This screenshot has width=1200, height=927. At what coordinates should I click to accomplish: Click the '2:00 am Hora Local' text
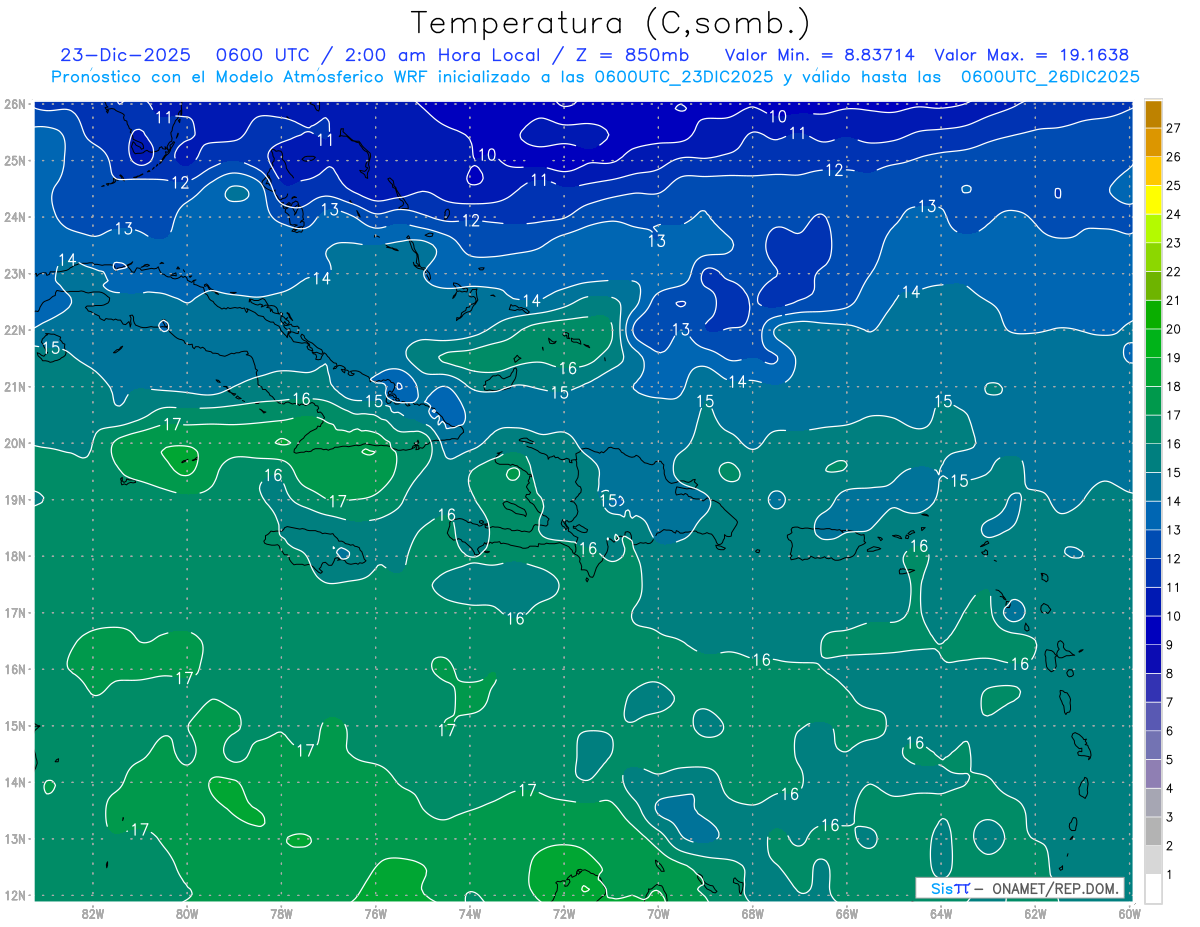coord(441,55)
